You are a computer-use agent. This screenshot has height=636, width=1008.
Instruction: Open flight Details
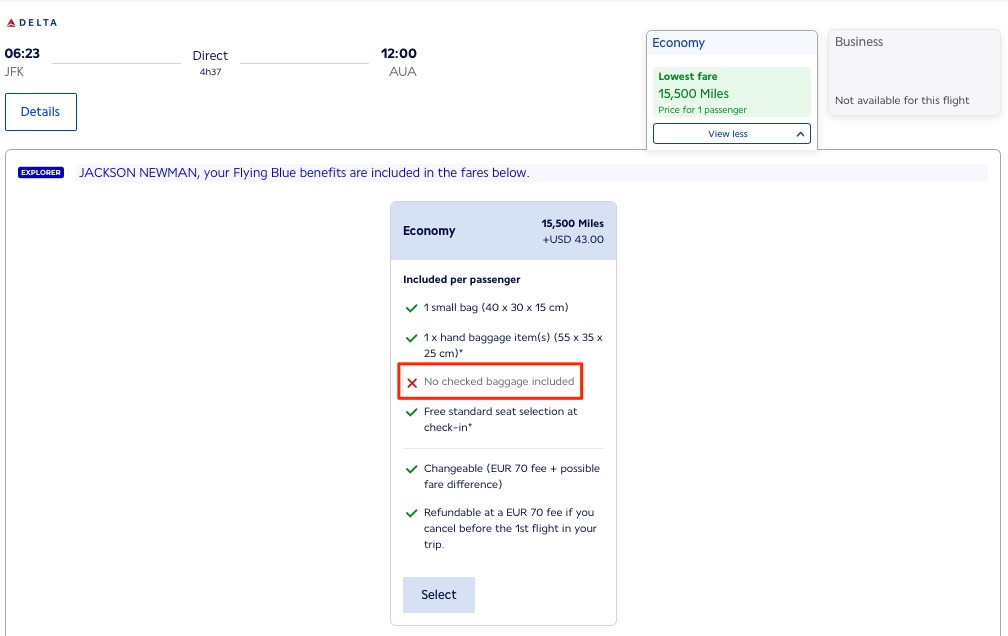pyautogui.click(x=41, y=112)
